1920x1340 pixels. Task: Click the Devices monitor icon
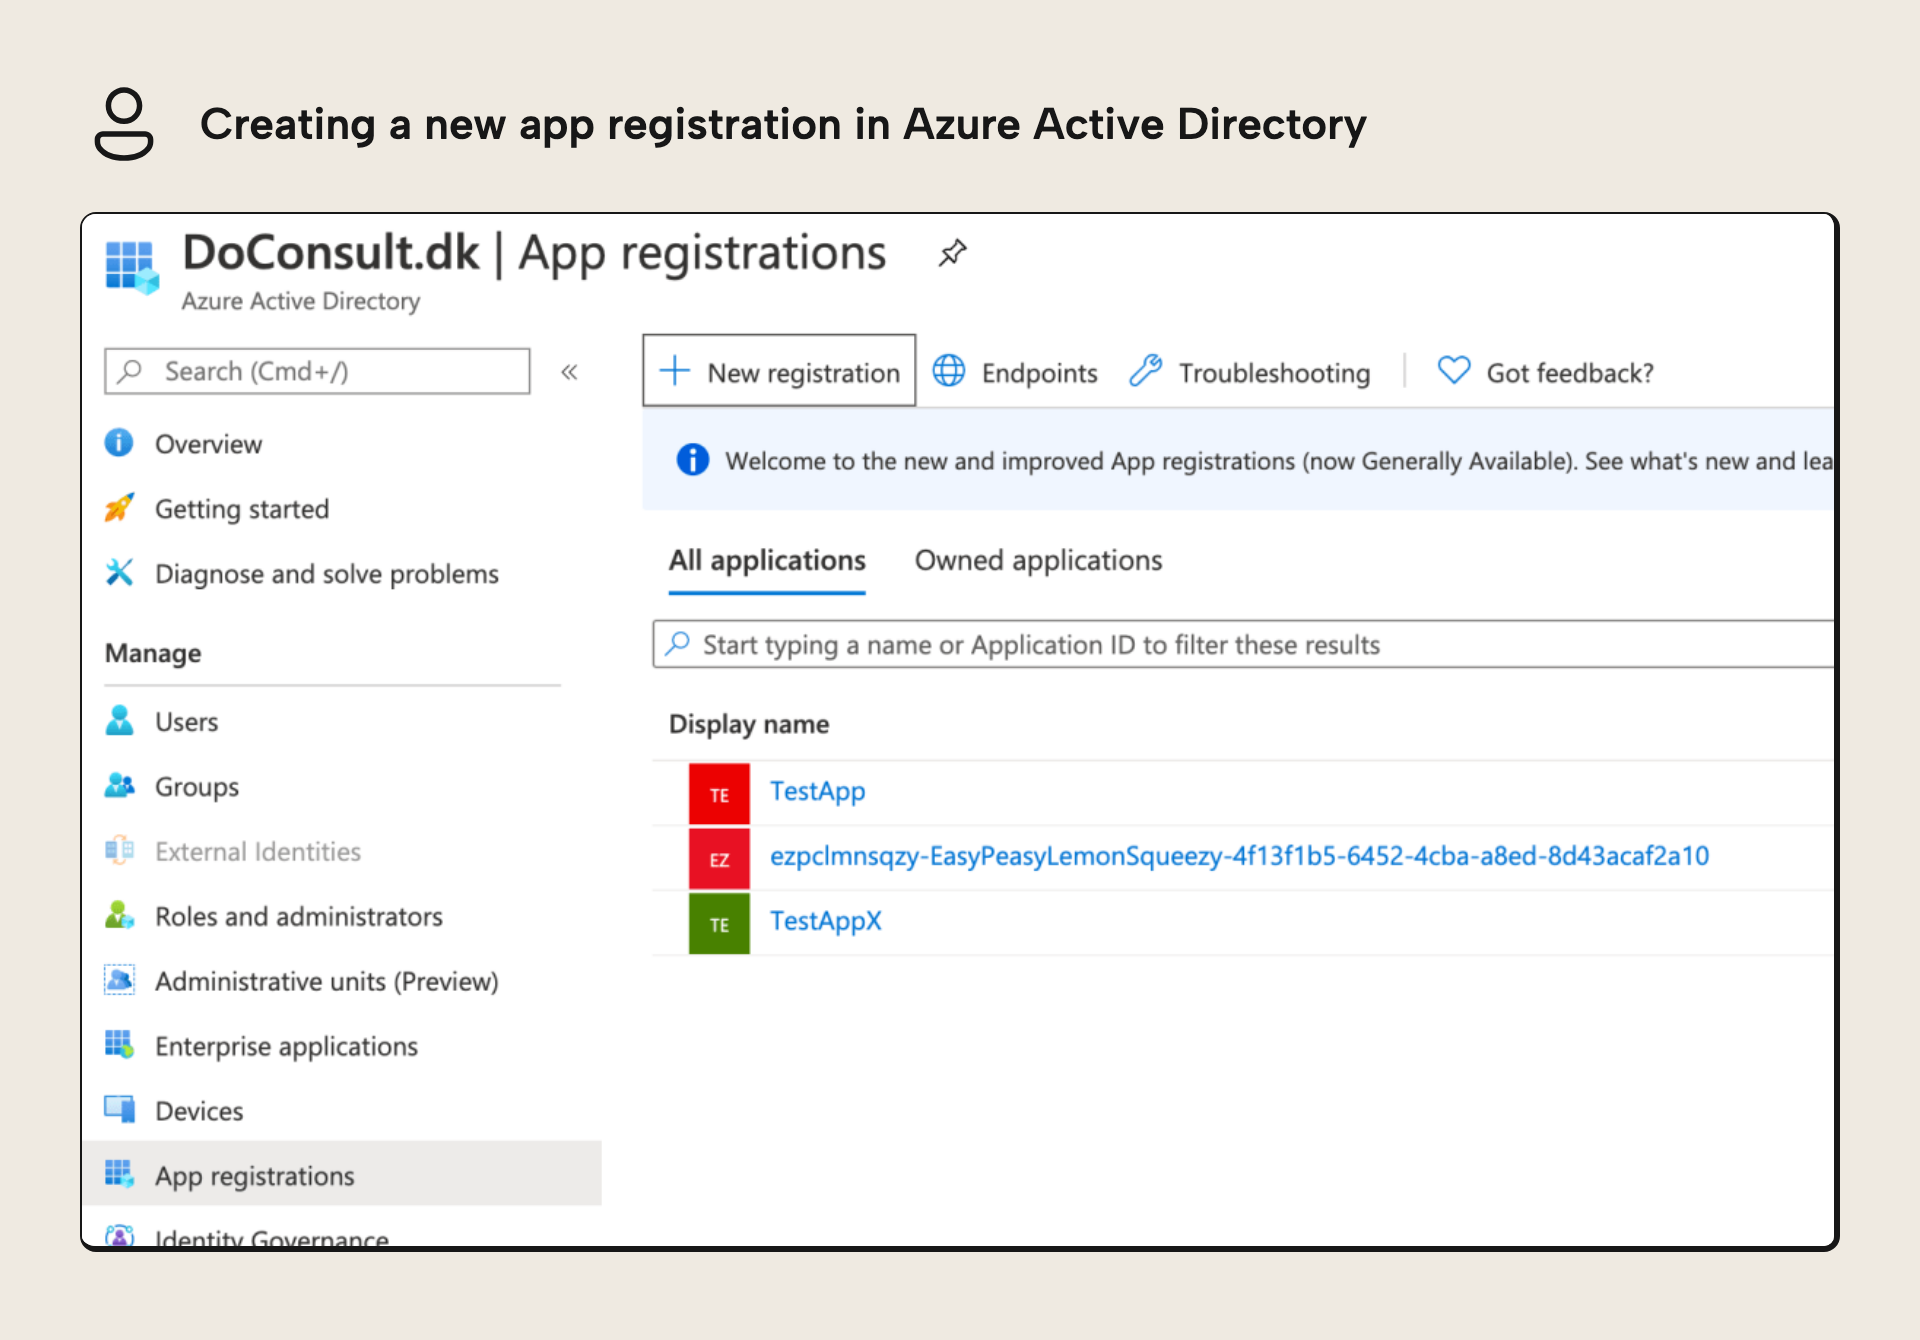[119, 1109]
